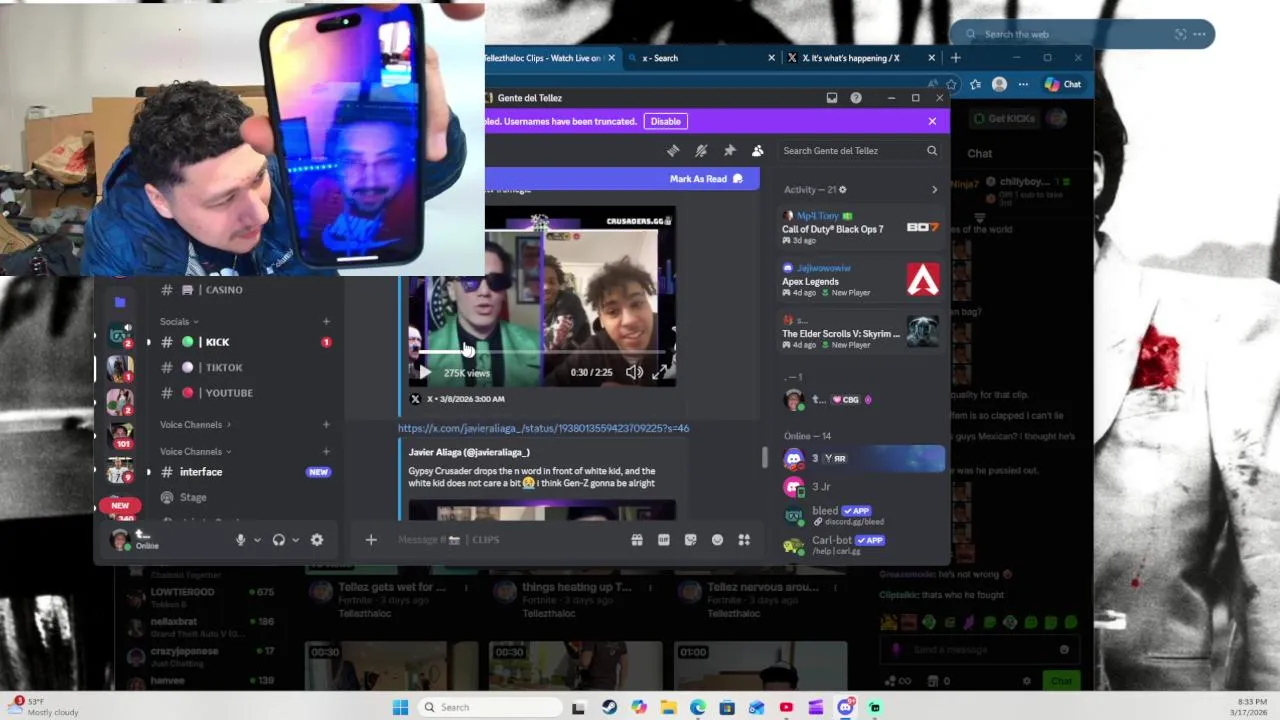This screenshot has width=1280, height=720.
Task: Open server icon with 101 badge
Action: point(120,437)
